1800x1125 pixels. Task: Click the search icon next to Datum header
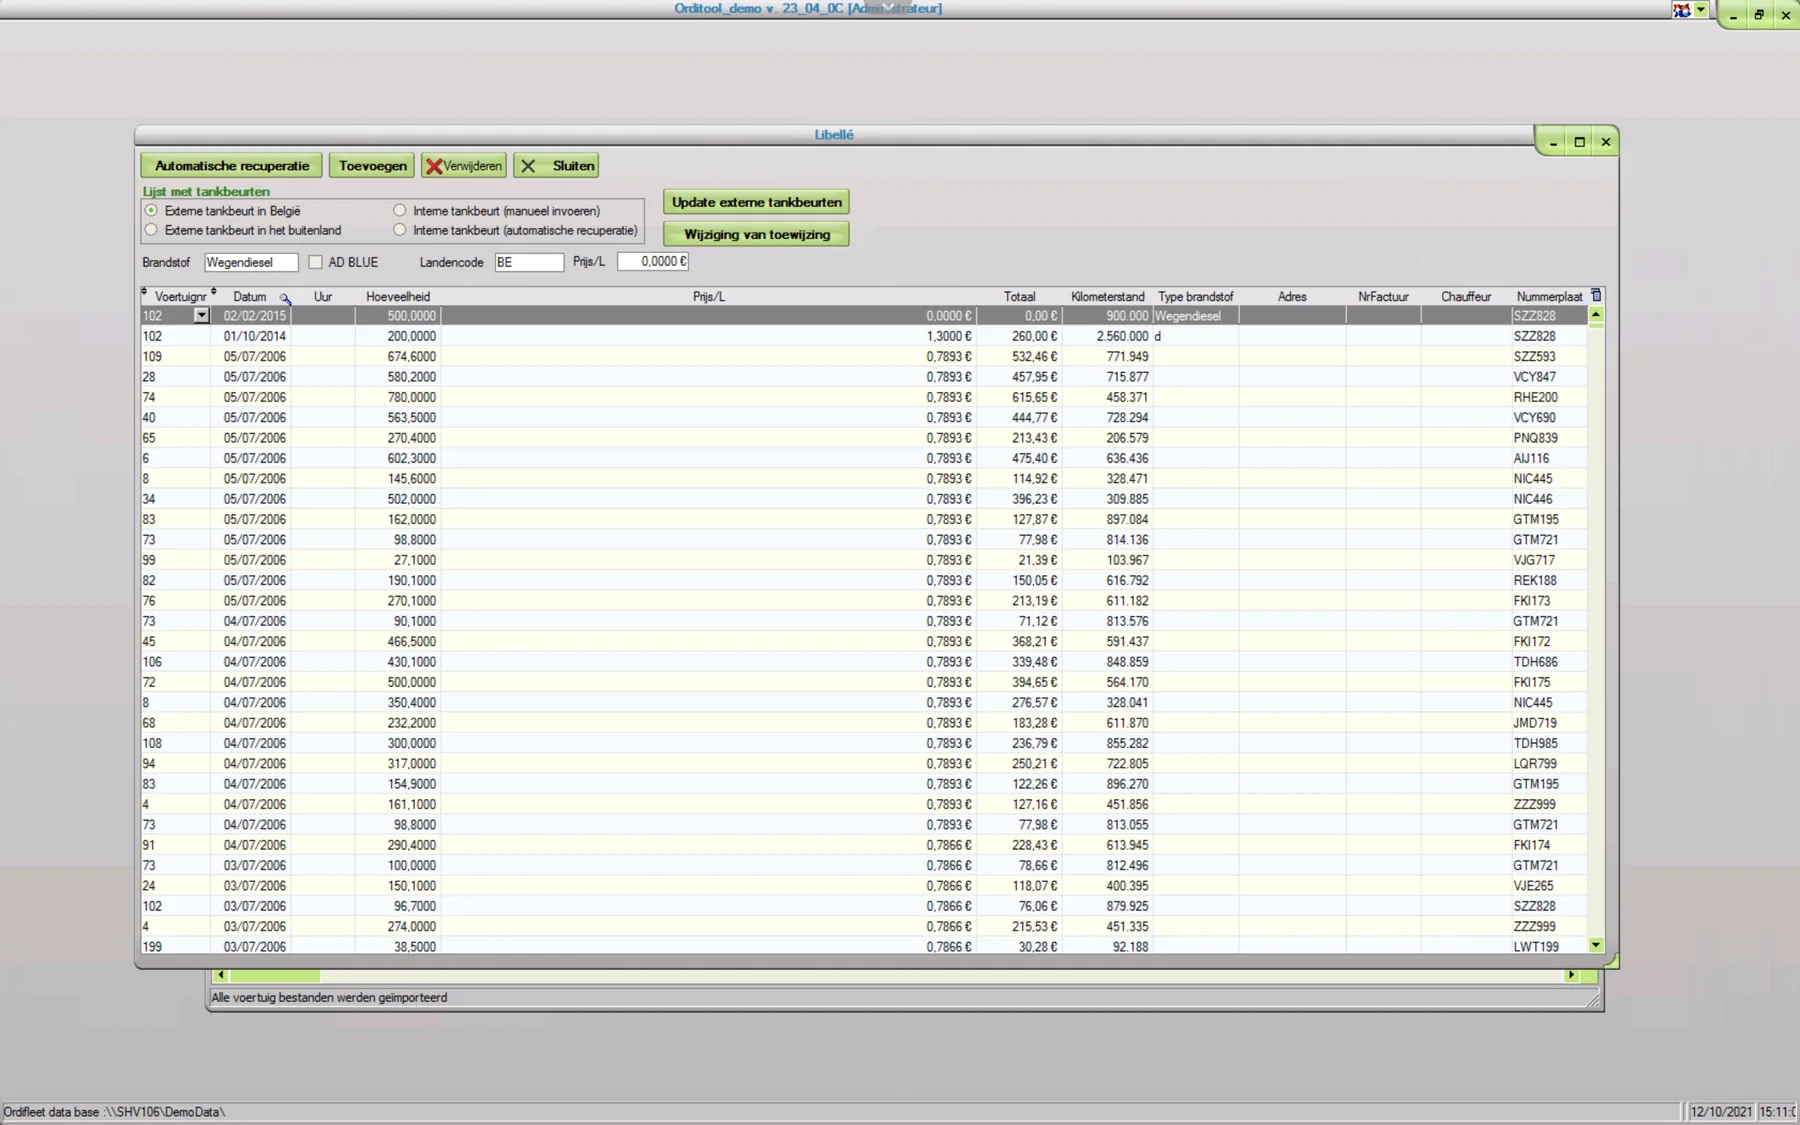click(x=285, y=298)
